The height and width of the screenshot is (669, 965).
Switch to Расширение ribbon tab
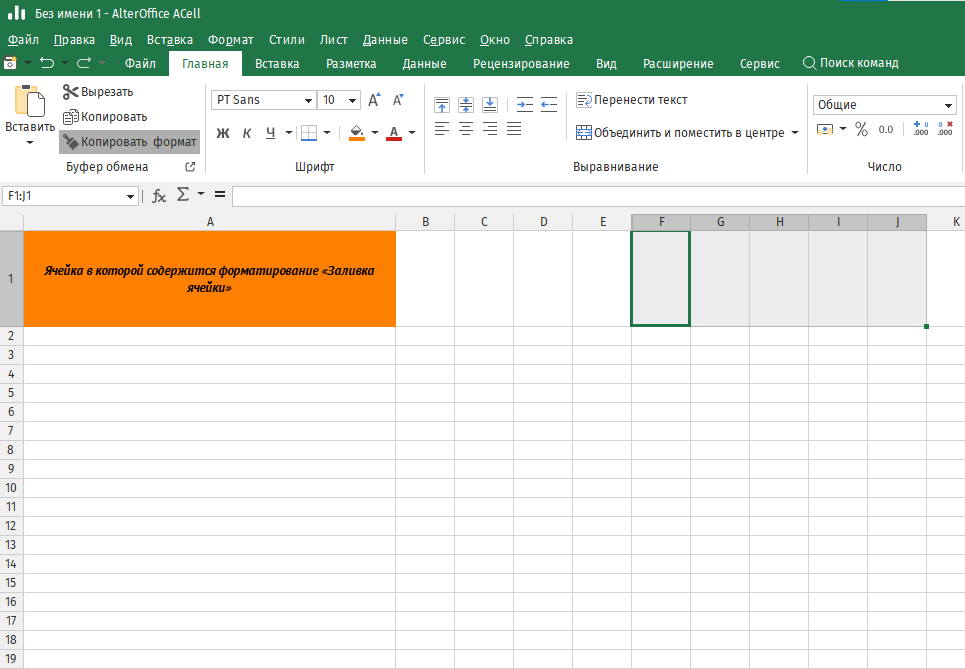[678, 63]
